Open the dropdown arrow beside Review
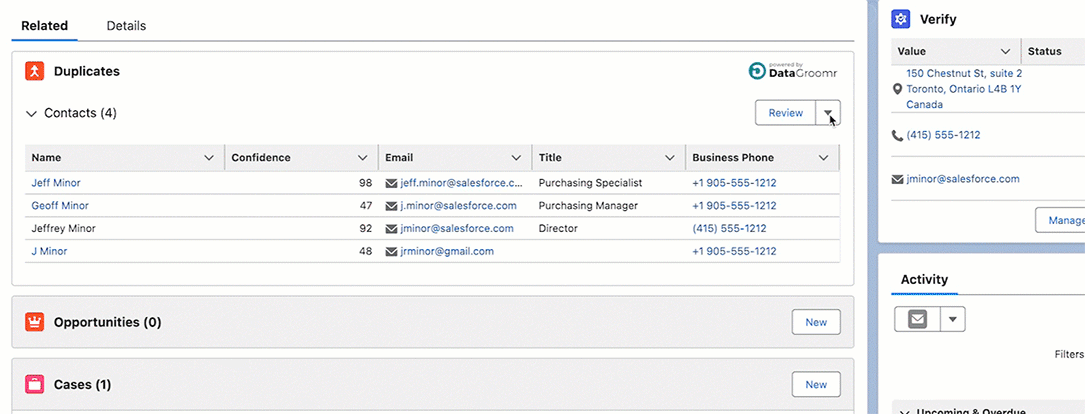The image size is (1085, 414). pyautogui.click(x=828, y=113)
